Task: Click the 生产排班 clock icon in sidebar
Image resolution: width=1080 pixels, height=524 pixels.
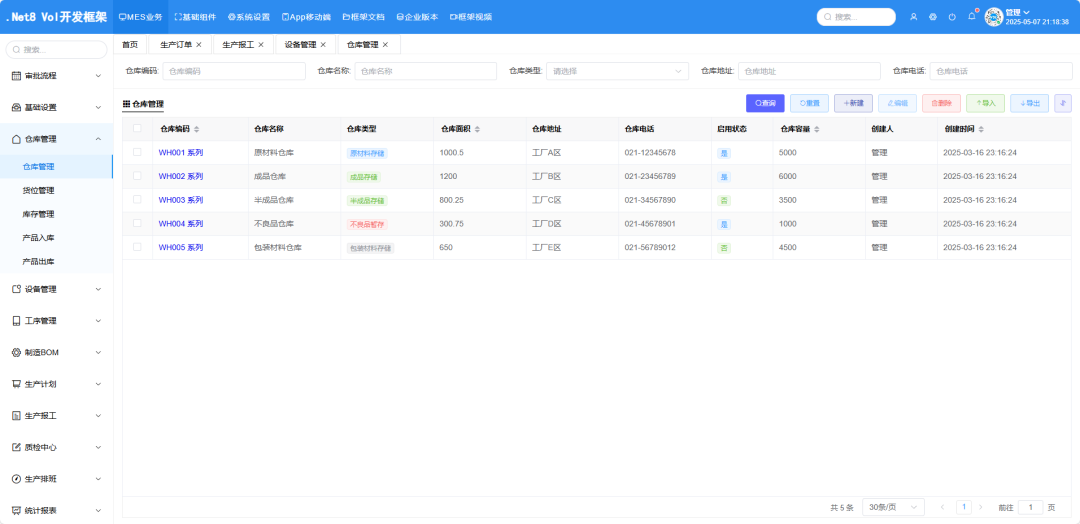Action: point(16,479)
